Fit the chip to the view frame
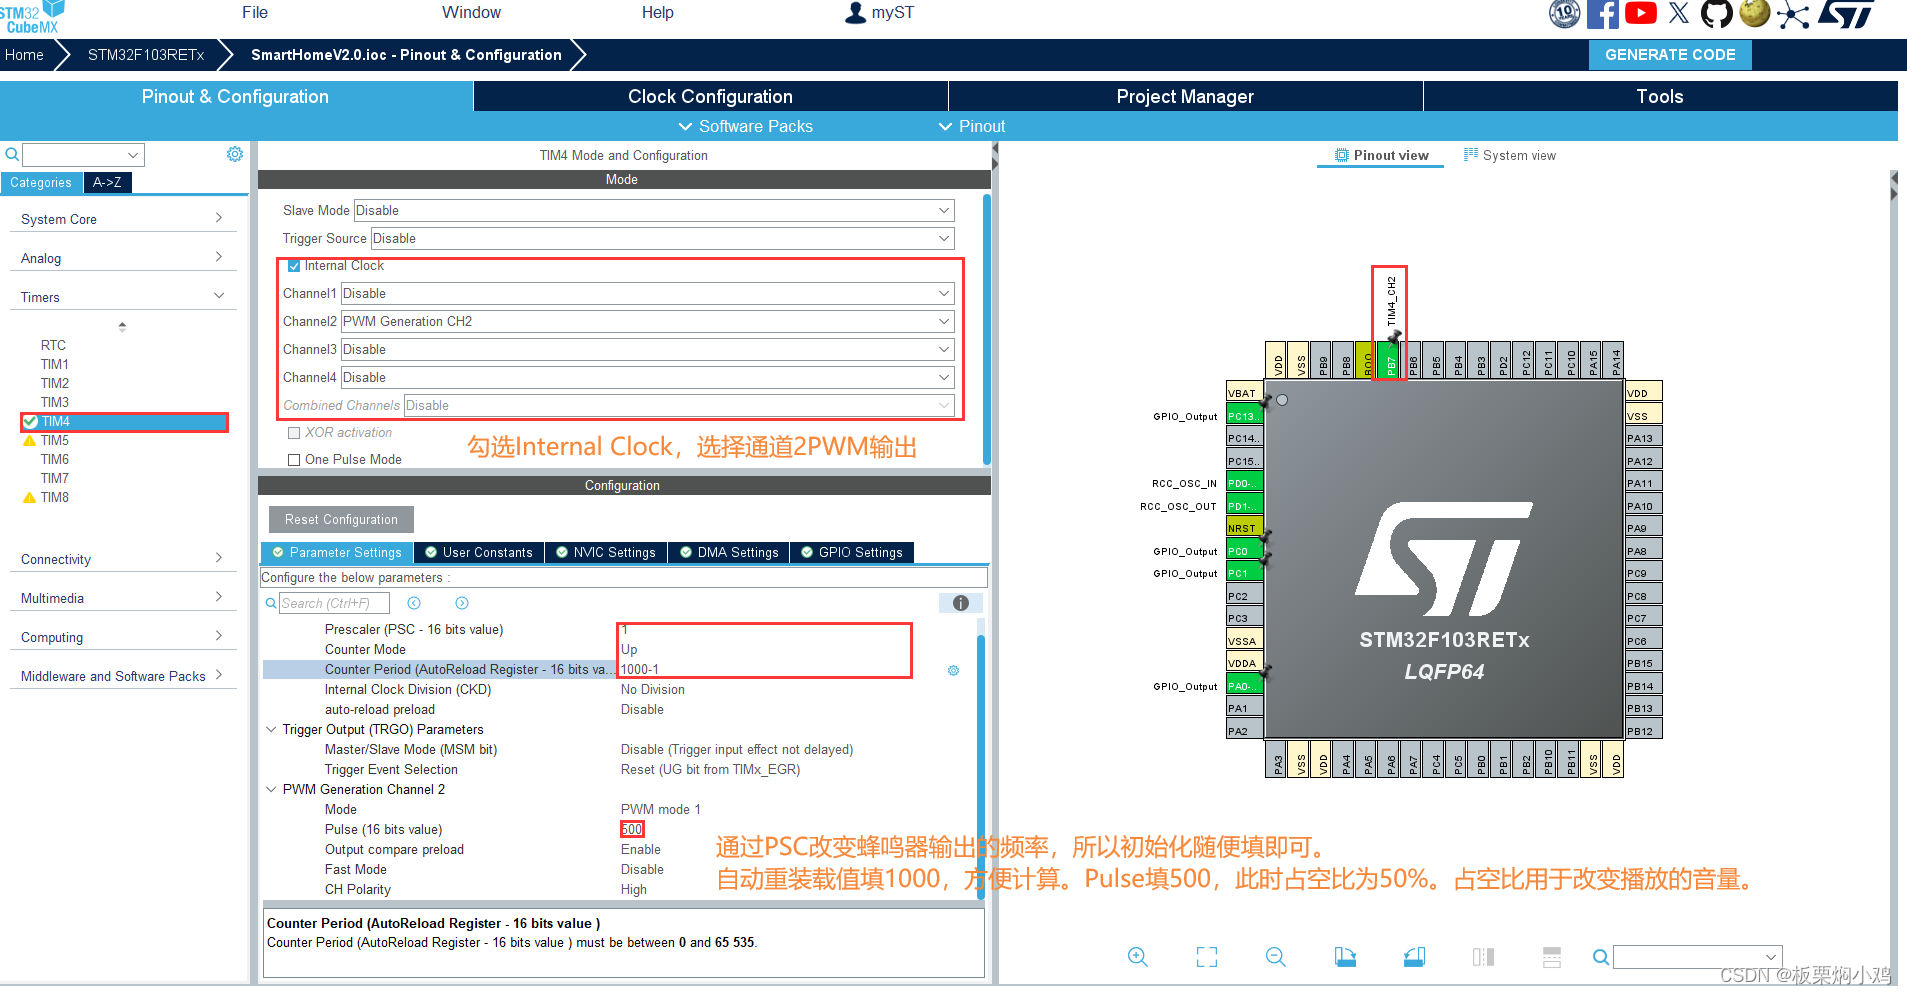 pyautogui.click(x=1207, y=957)
